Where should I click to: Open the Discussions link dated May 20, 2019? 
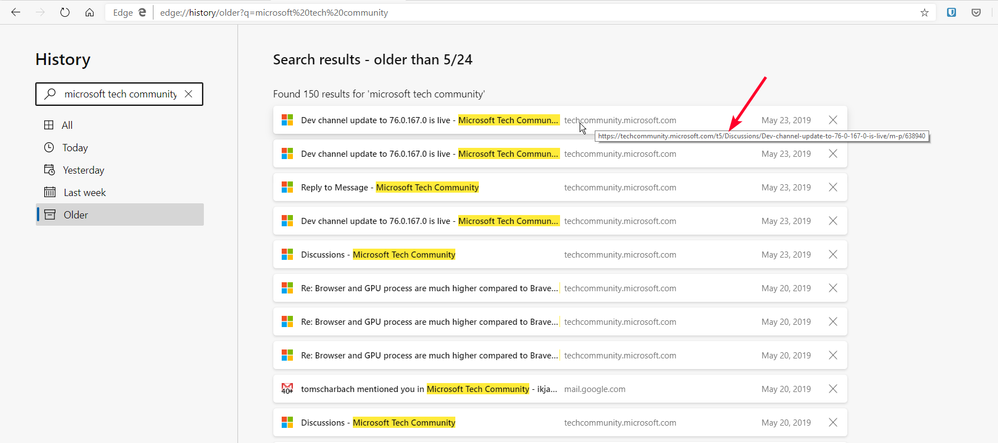coord(378,422)
